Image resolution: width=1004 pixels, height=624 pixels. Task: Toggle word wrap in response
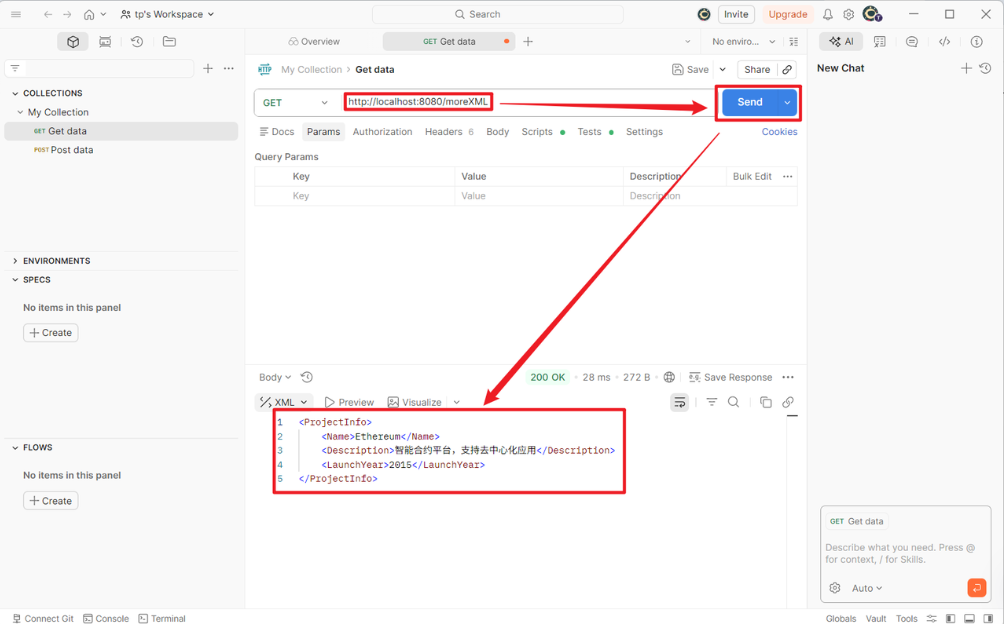(679, 402)
